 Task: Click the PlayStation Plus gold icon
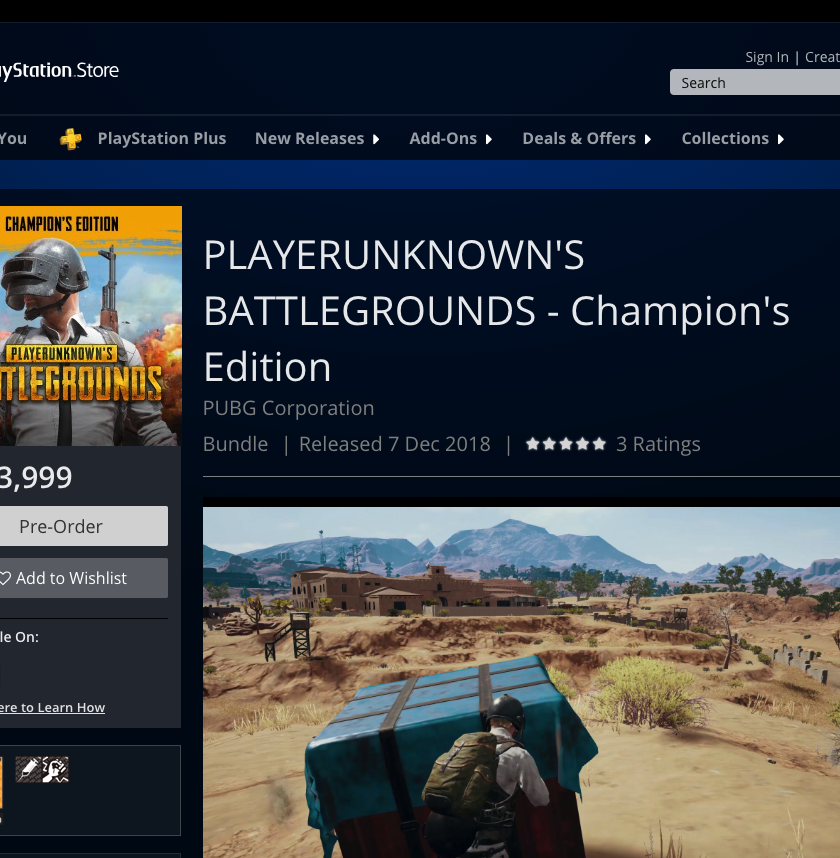tap(70, 139)
